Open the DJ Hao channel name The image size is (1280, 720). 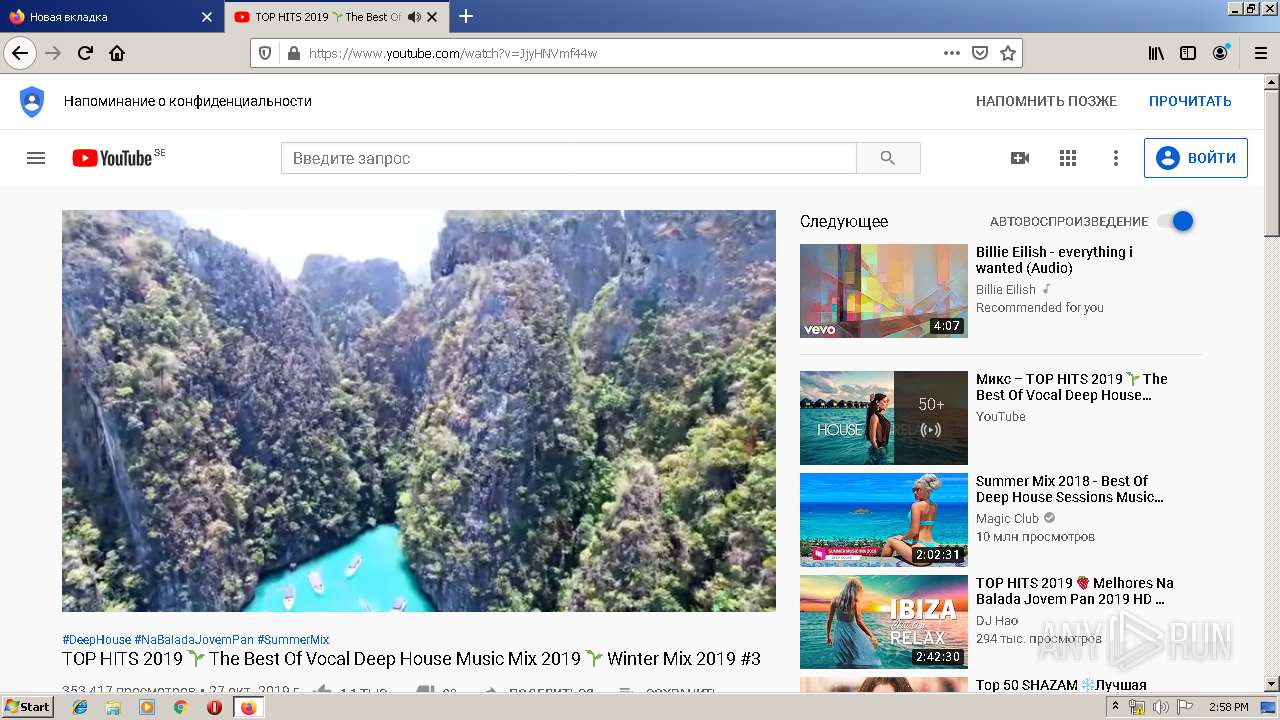click(997, 621)
